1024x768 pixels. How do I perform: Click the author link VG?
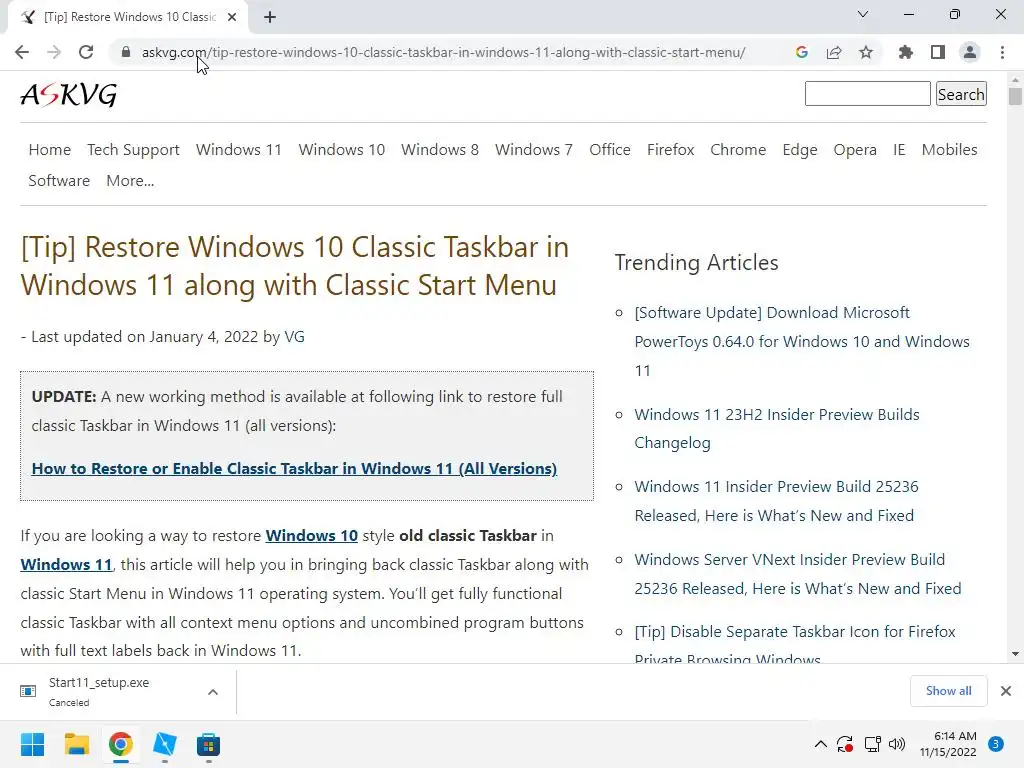(295, 337)
